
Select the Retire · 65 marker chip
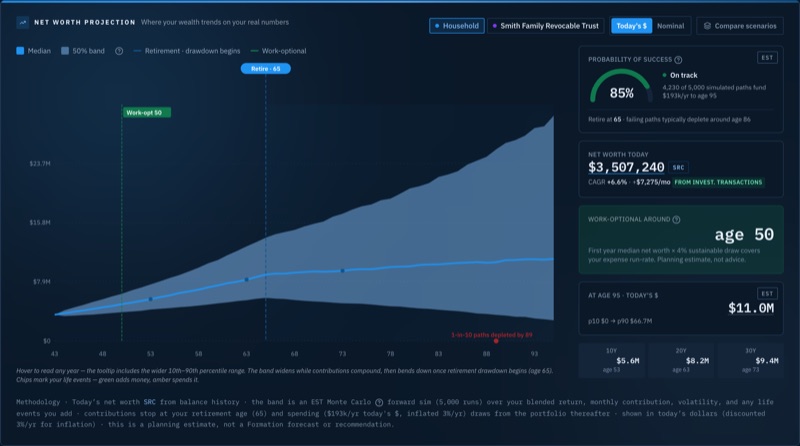click(x=266, y=68)
